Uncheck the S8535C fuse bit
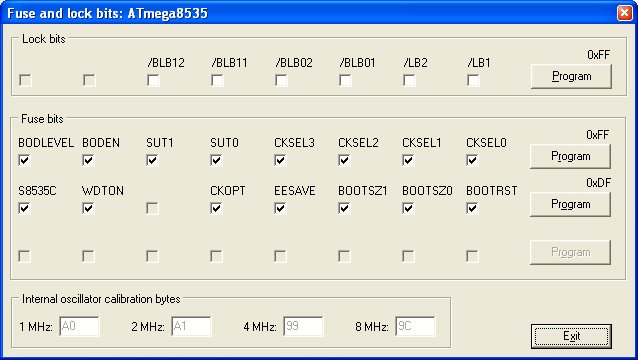 pyautogui.click(x=24, y=208)
